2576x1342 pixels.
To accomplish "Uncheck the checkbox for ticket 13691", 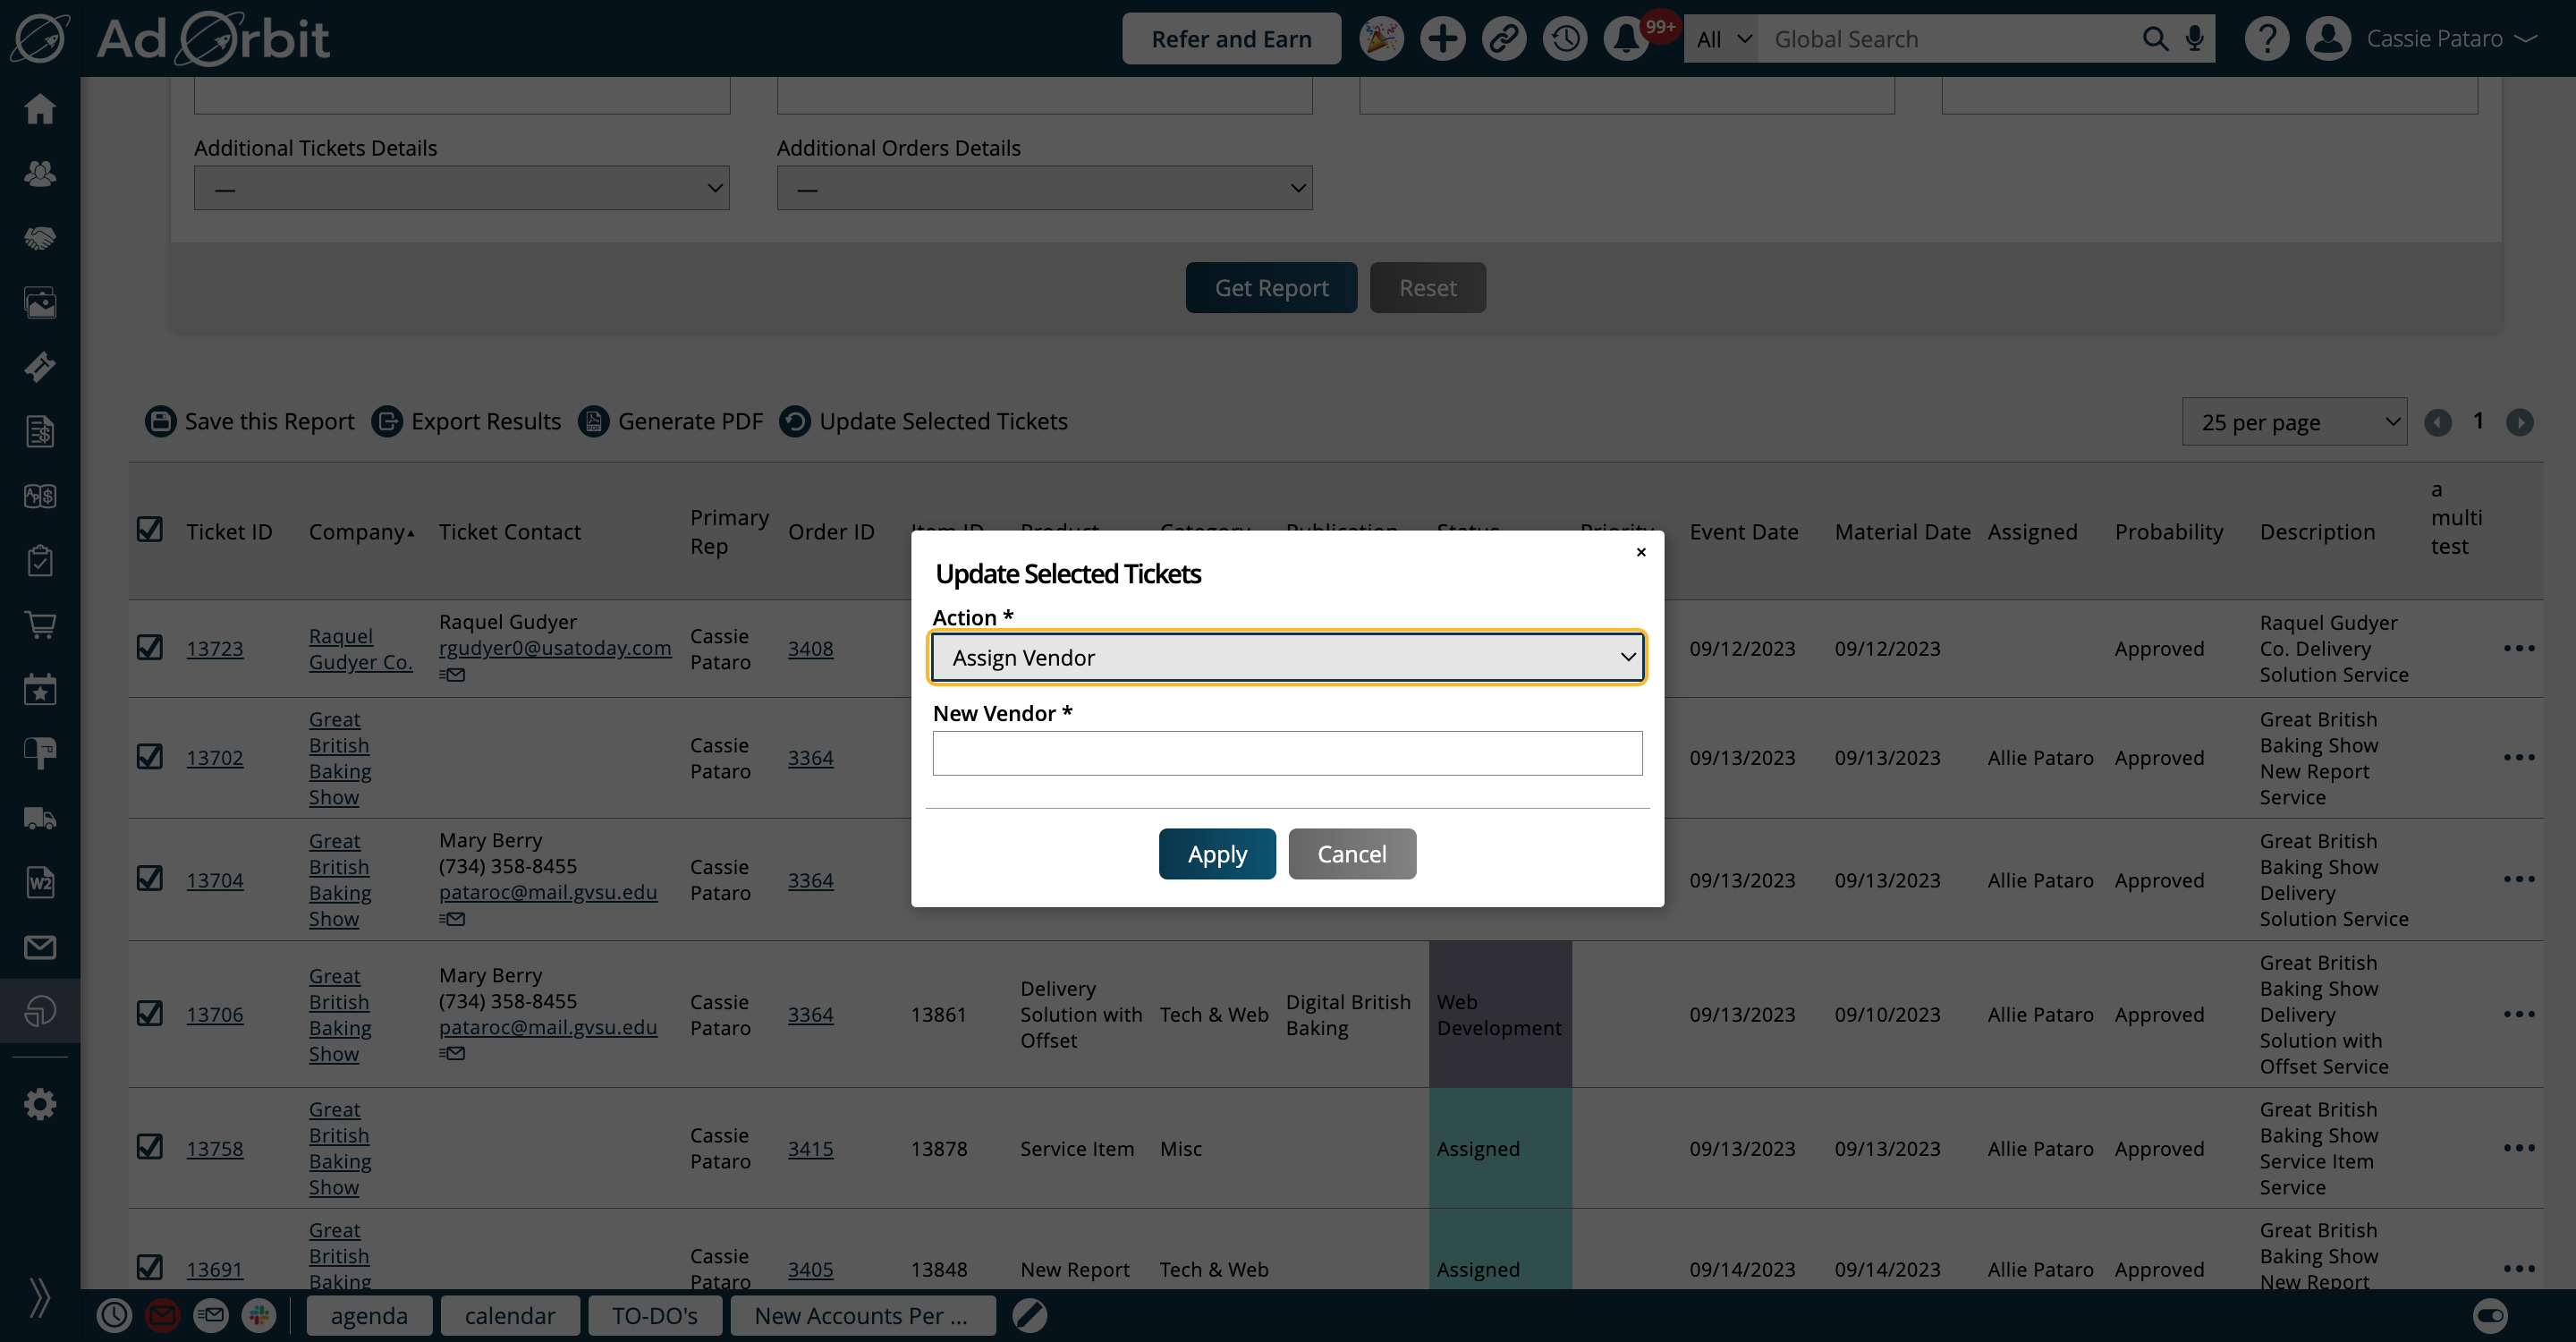I will pyautogui.click(x=150, y=1267).
